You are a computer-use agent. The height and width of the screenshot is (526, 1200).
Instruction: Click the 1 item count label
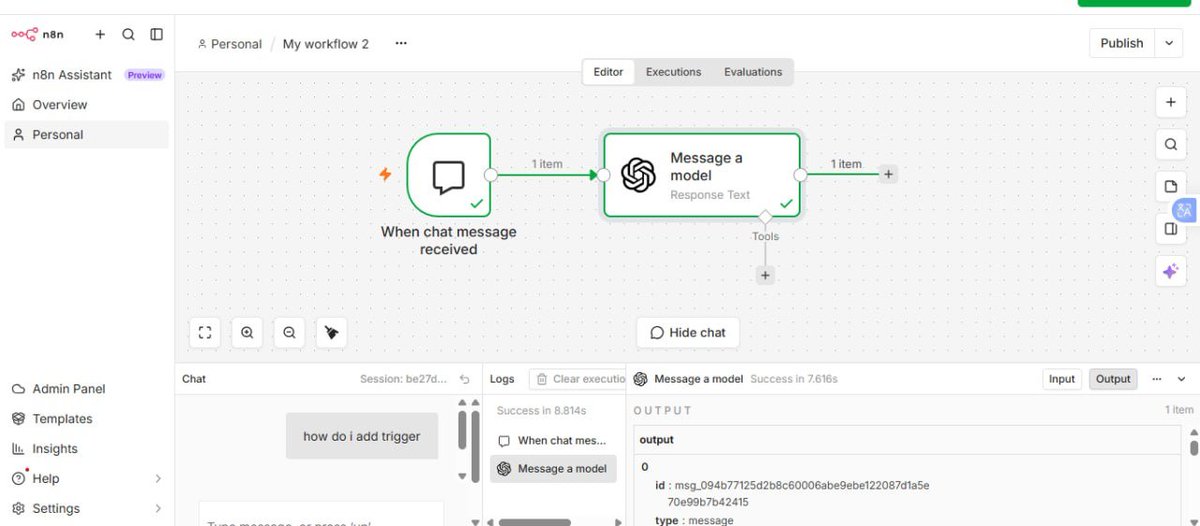(1180, 410)
